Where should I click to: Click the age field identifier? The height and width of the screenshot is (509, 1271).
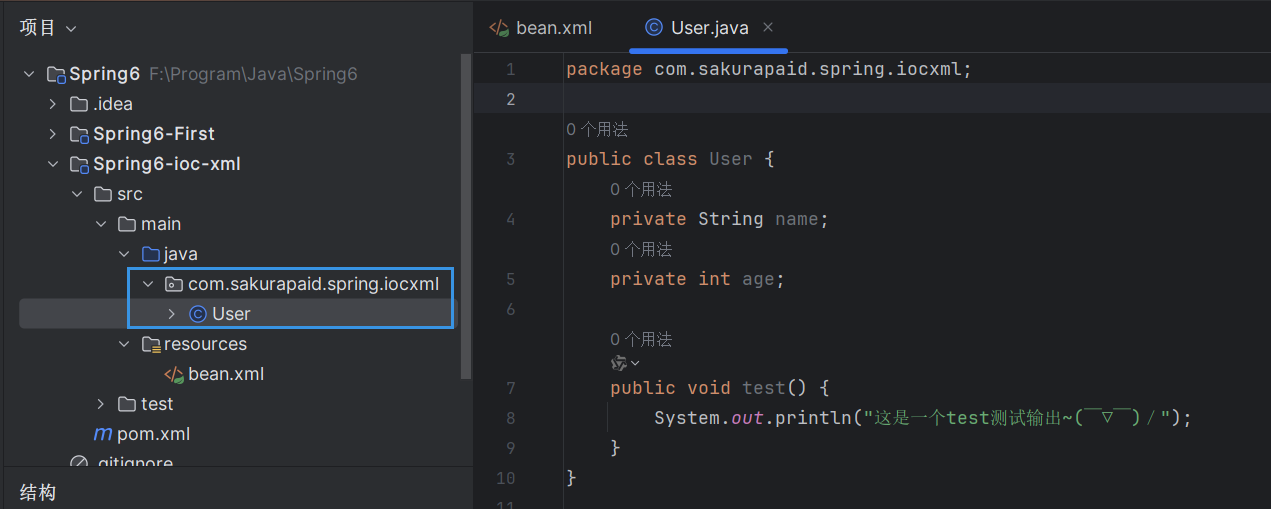pyautogui.click(x=758, y=279)
